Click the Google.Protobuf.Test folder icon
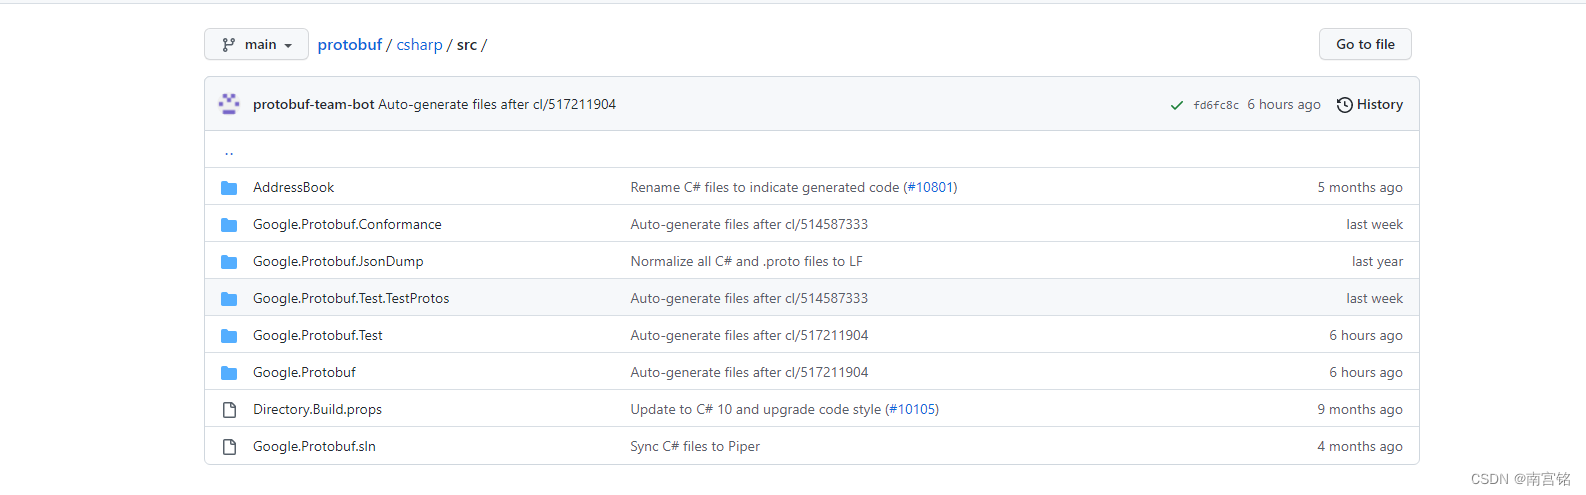The height and width of the screenshot is (495, 1586). point(229,336)
